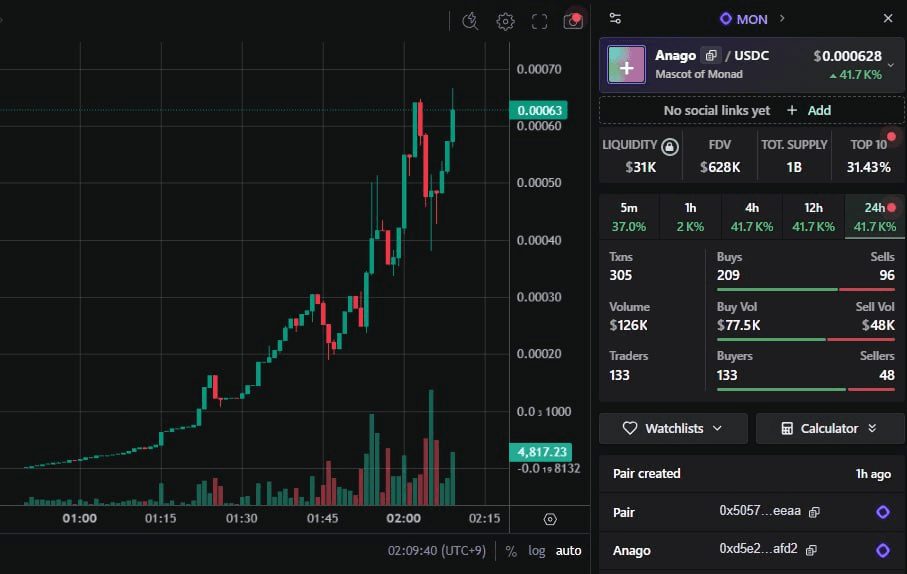Copy the Anago token name
Image resolution: width=907 pixels, height=574 pixels.
click(x=711, y=56)
